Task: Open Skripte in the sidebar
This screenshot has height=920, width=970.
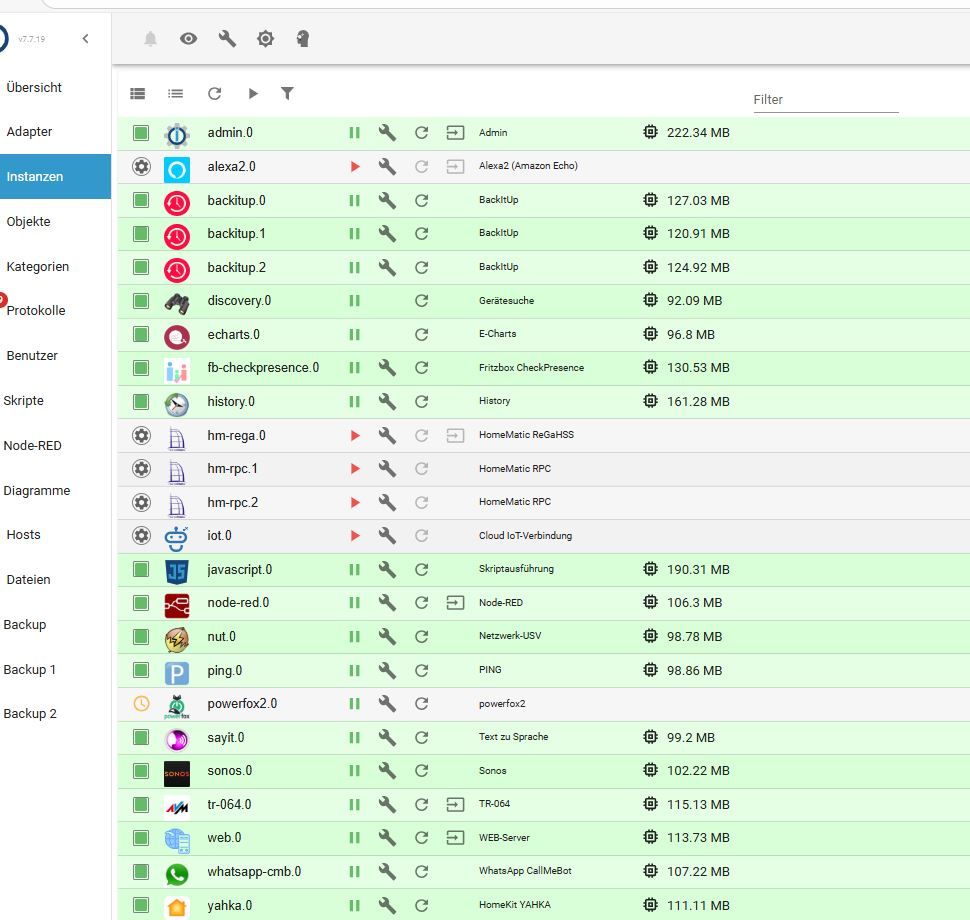Action: tap(24, 400)
